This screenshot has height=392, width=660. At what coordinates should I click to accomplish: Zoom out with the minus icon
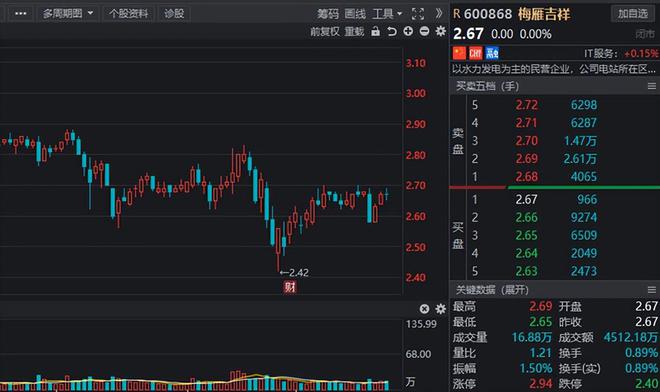tap(424, 31)
